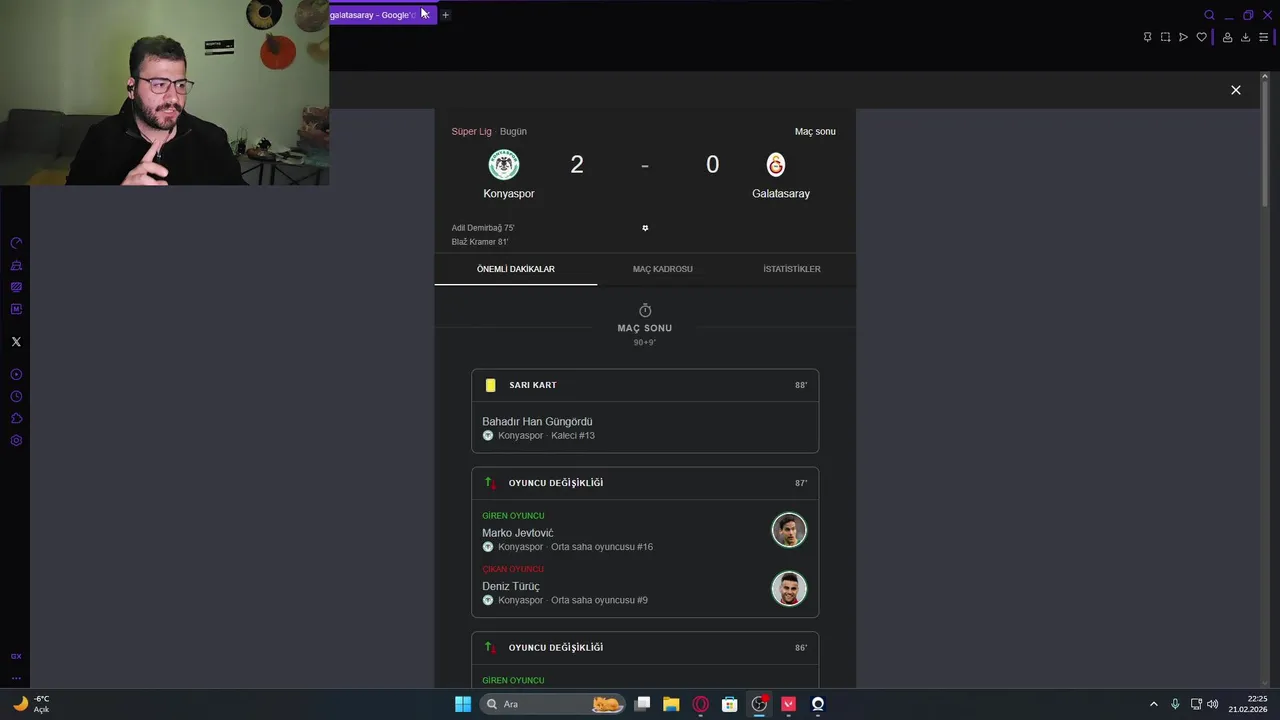Open History clock icon in sidebar
The width and height of the screenshot is (1280, 720).
tap(16, 397)
